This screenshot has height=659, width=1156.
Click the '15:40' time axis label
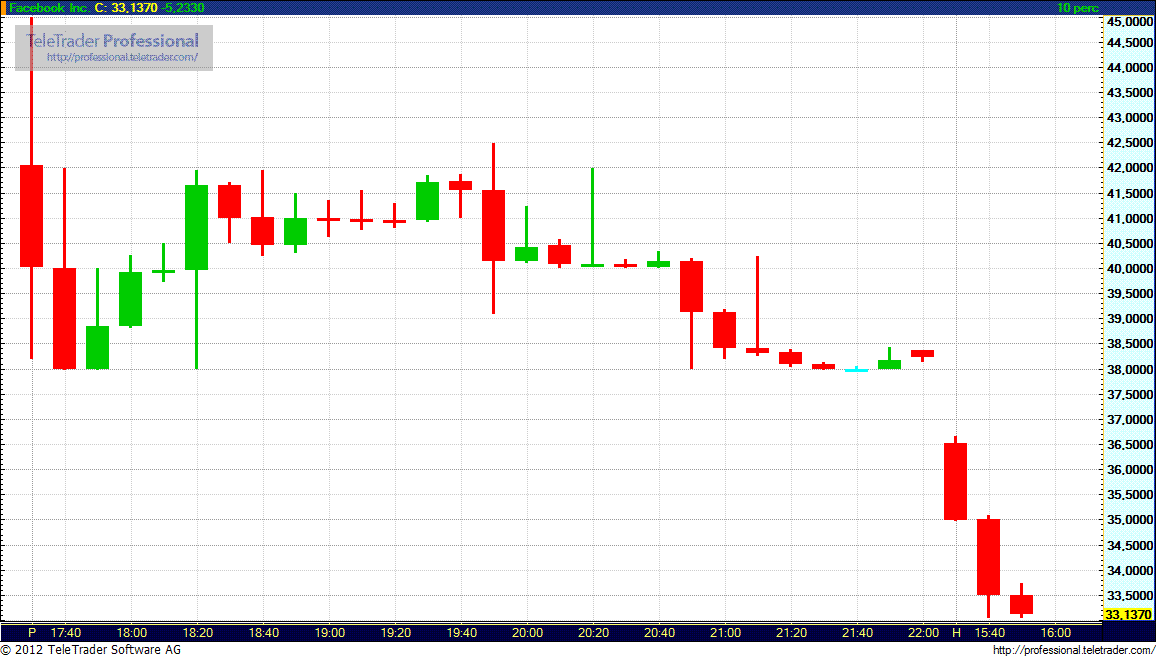[989, 632]
